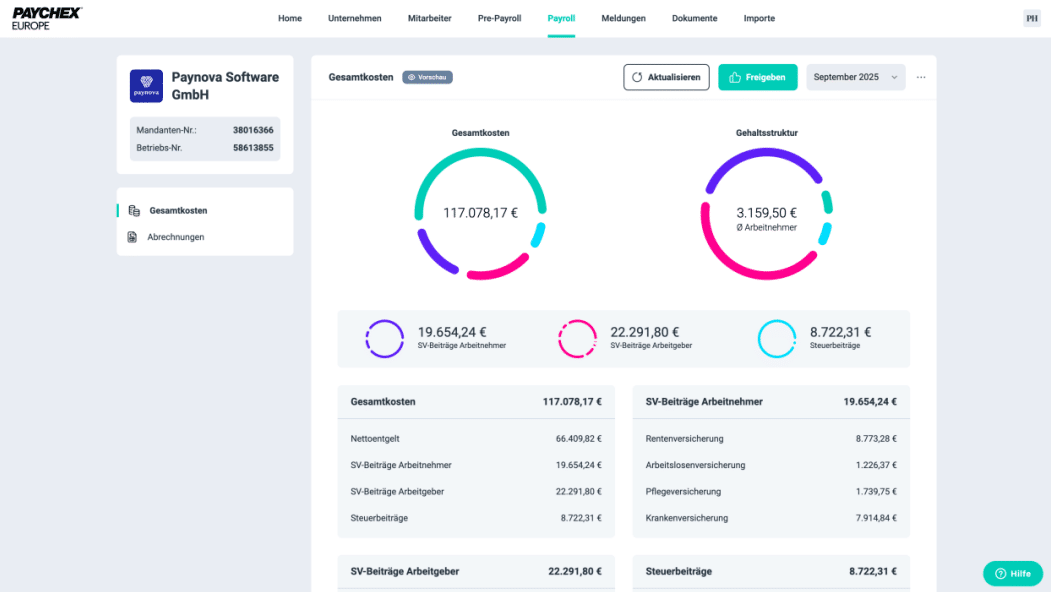This screenshot has width=1051, height=592.
Task: Select Abrechnungen in the sidebar
Action: (205, 237)
